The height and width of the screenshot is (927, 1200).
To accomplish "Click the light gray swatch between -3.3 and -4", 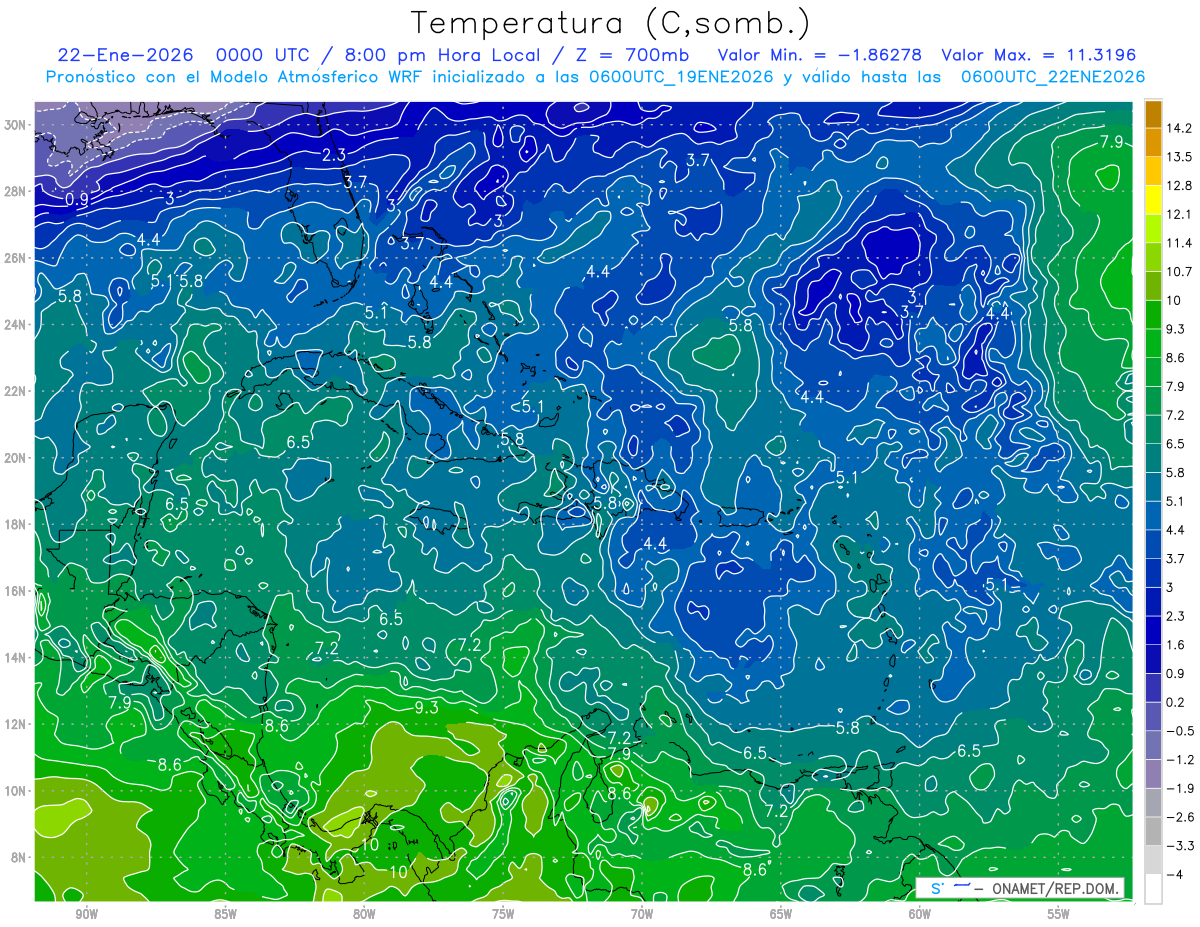I will tap(1153, 859).
